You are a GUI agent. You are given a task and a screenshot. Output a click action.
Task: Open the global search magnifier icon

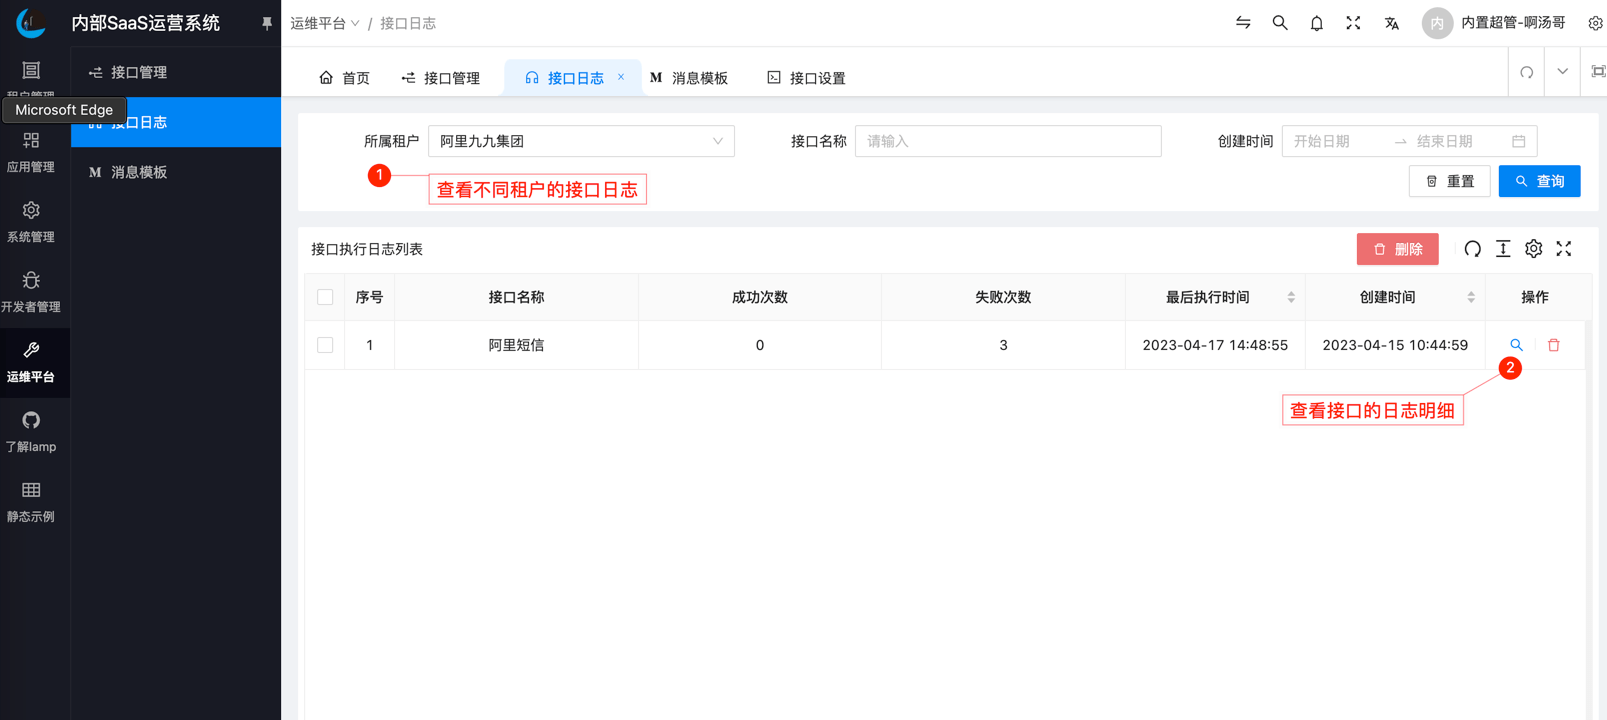coord(1279,23)
